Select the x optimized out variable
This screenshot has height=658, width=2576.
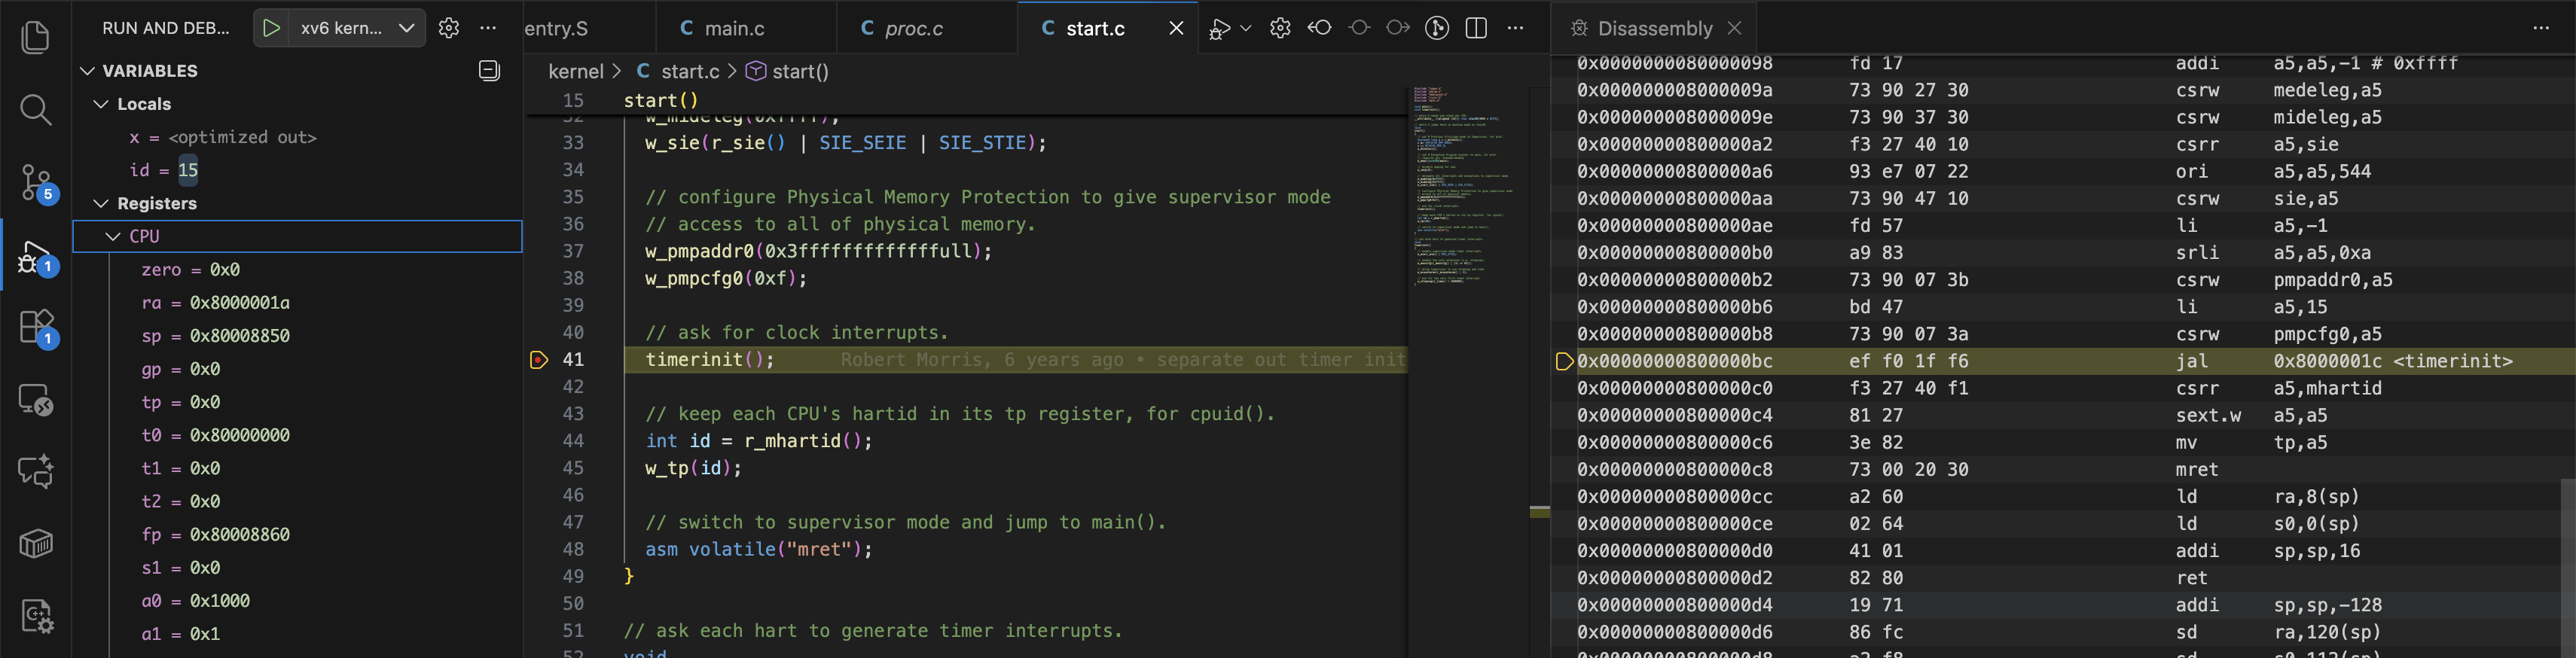297,137
